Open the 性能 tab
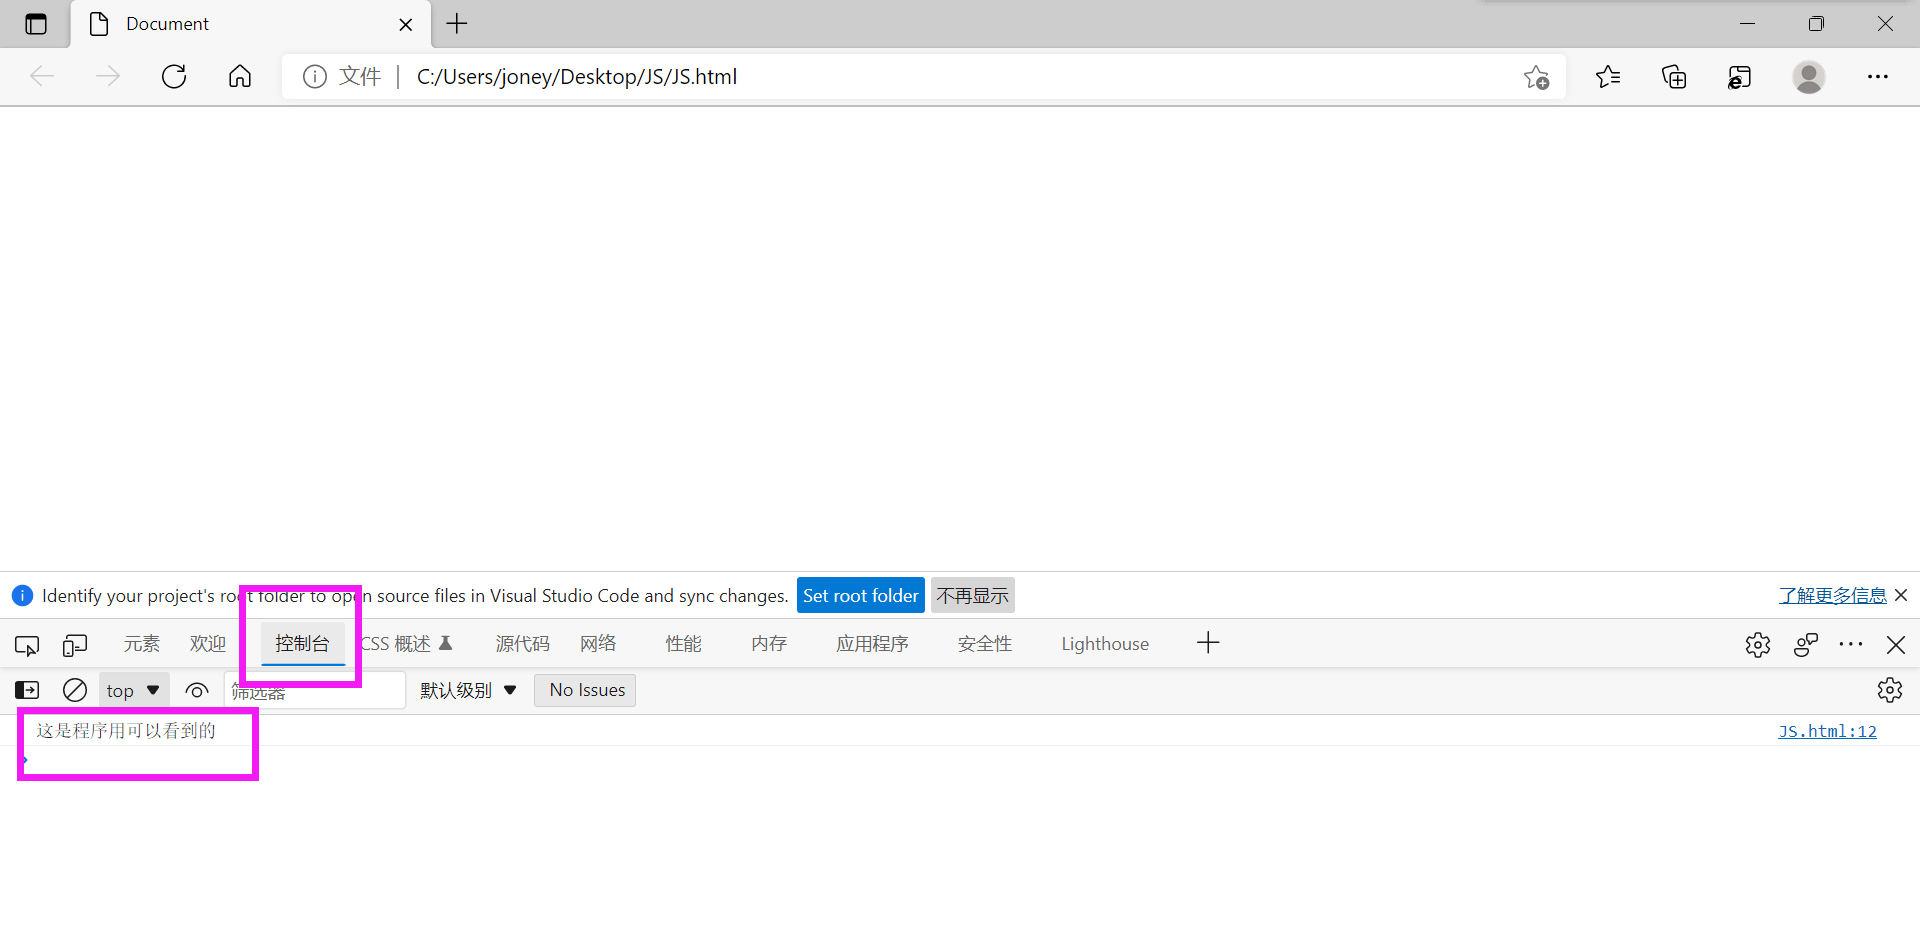The width and height of the screenshot is (1920, 931). click(x=684, y=644)
